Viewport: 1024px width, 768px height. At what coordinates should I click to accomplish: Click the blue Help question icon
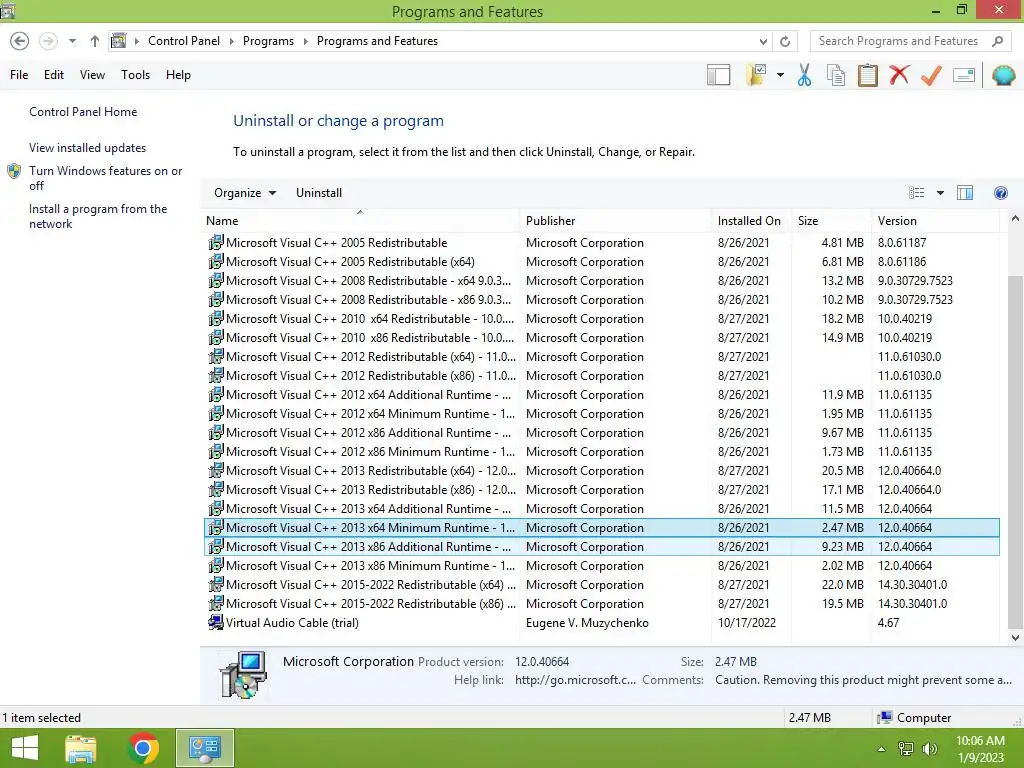(x=1000, y=193)
